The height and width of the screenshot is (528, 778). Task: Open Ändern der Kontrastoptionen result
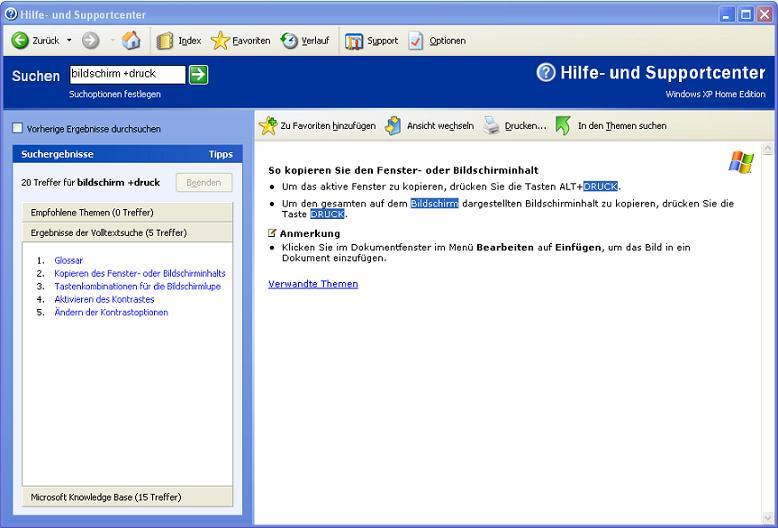pyautogui.click(x=111, y=312)
